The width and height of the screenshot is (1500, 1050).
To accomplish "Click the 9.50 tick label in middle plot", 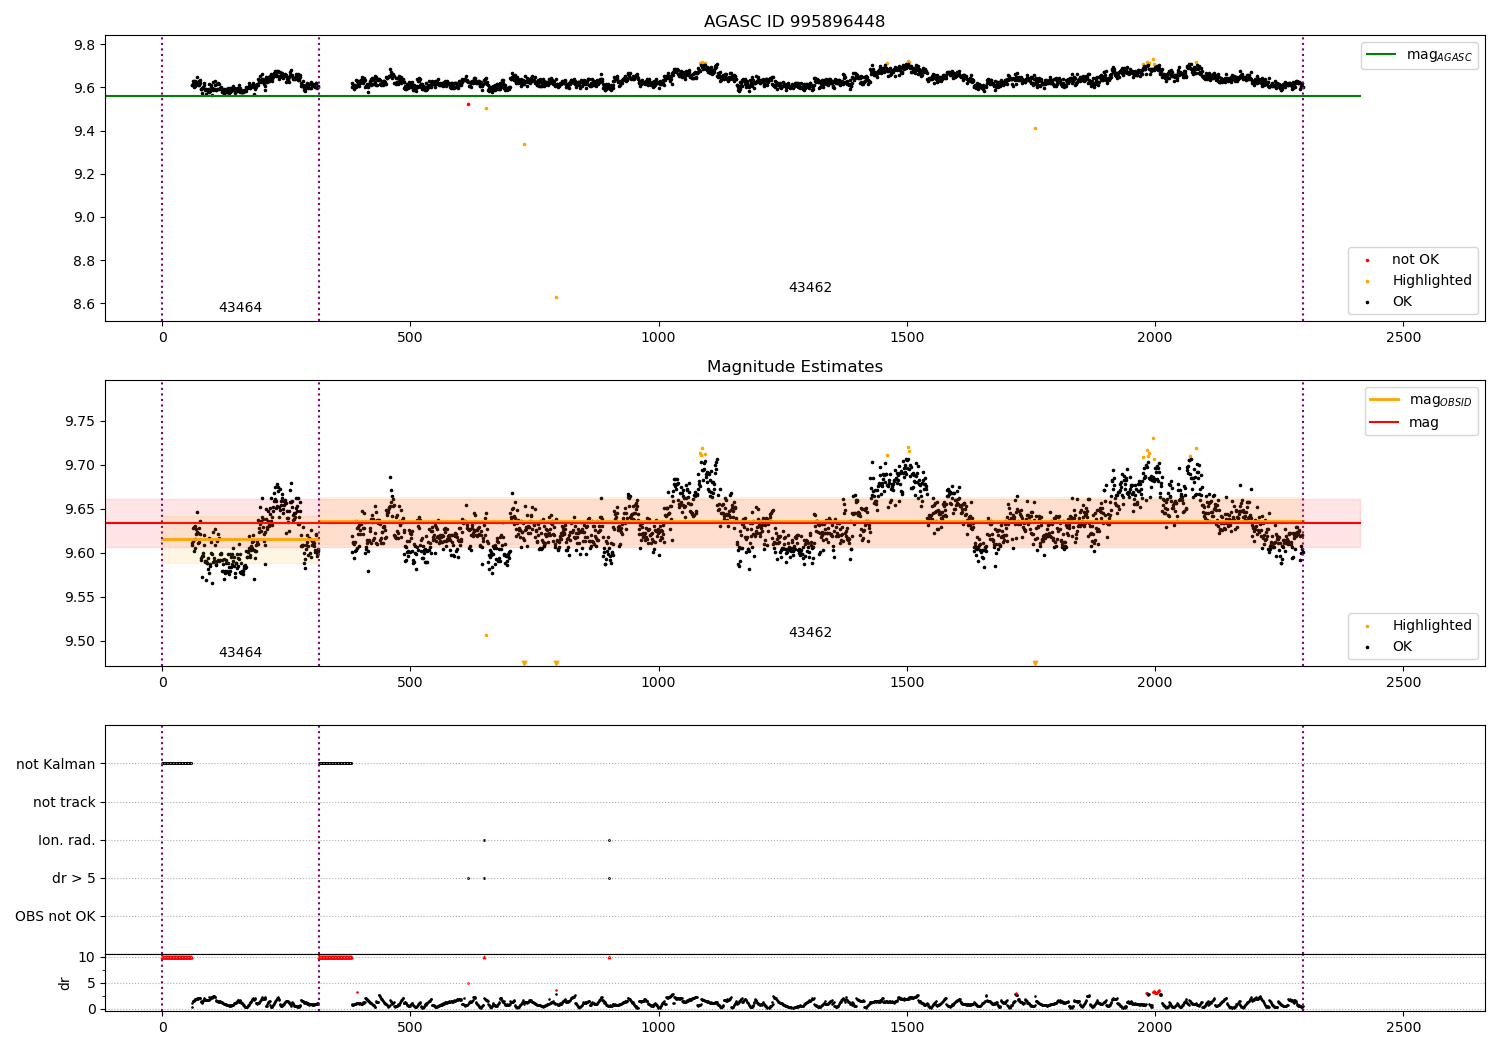I will (80, 641).
